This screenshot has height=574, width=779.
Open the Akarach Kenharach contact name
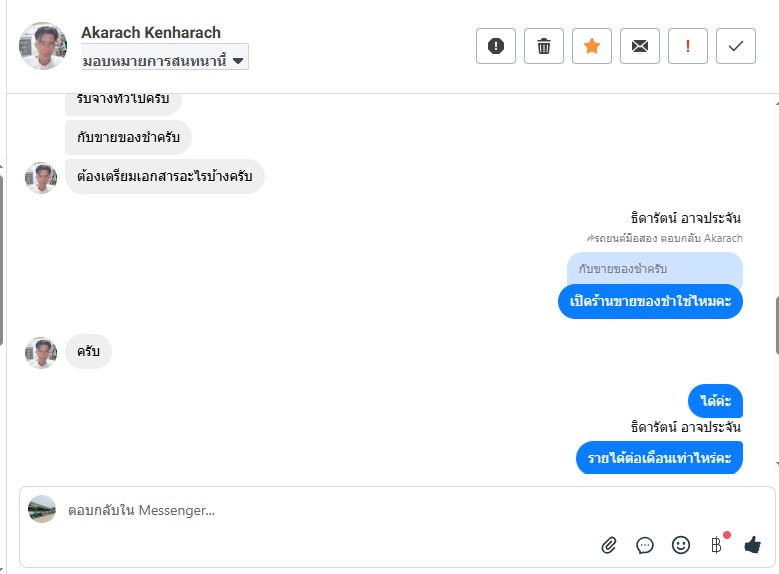click(x=151, y=32)
